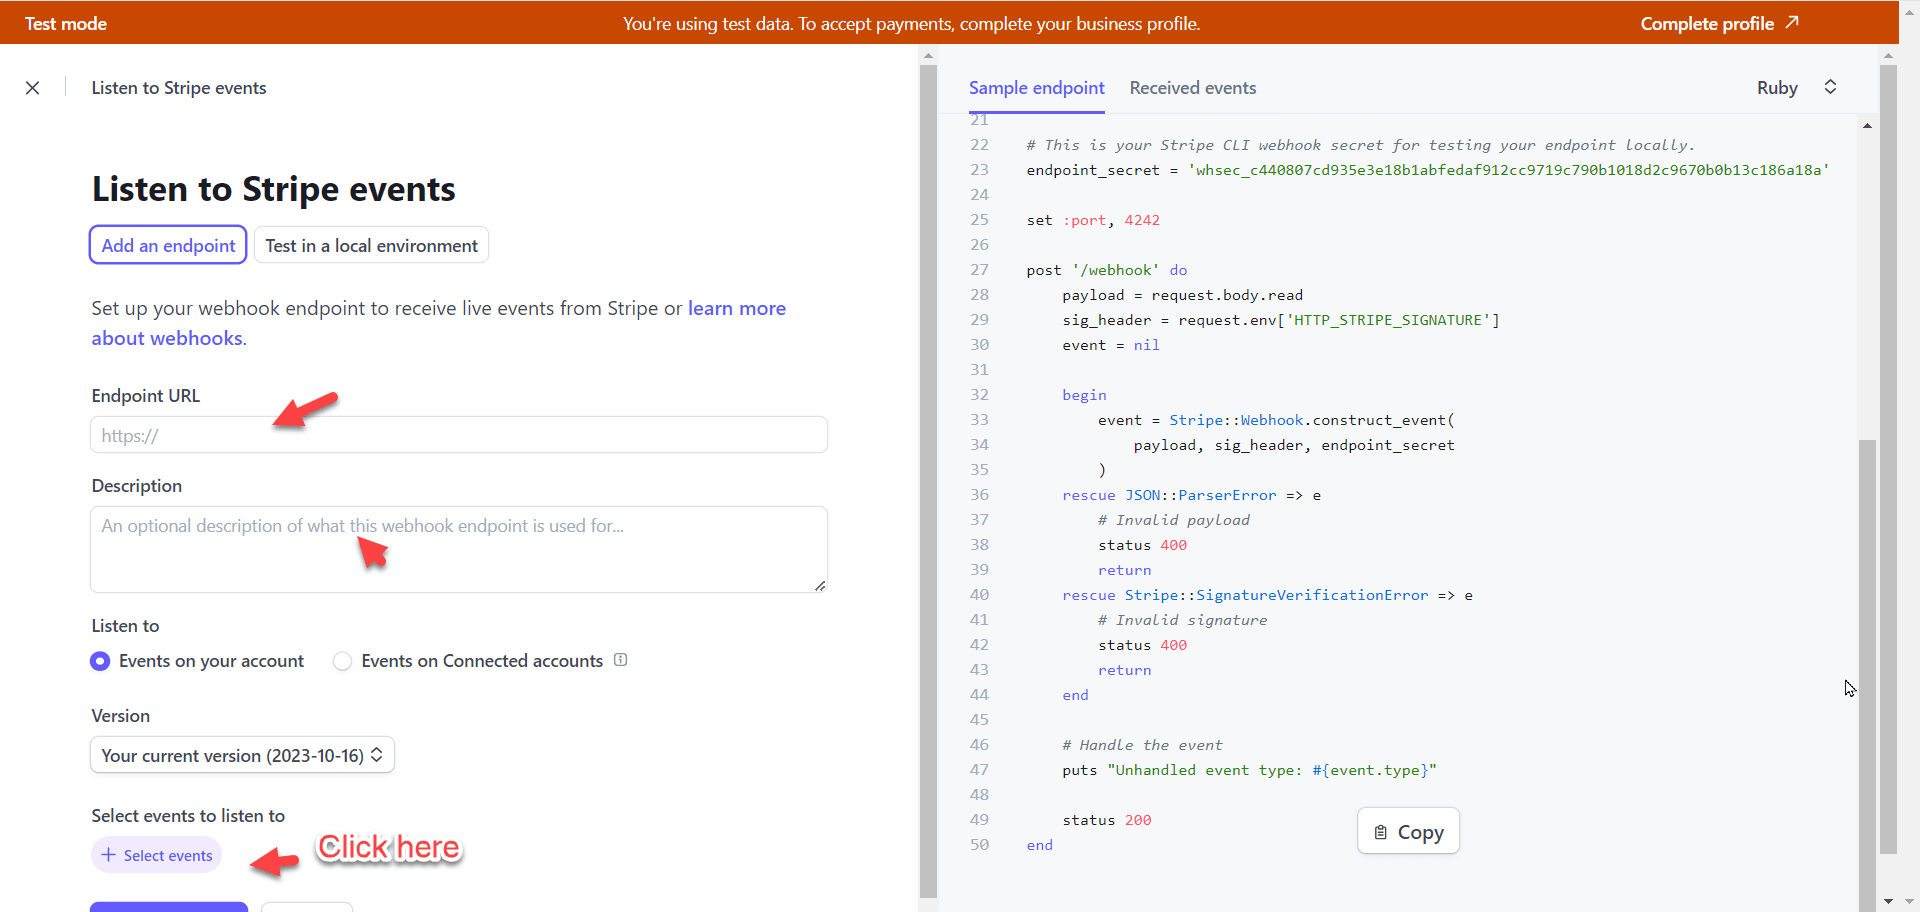Screen dimensions: 1920x912
Task: Open the learn more about webhooks link
Action: pyautogui.click(x=736, y=309)
